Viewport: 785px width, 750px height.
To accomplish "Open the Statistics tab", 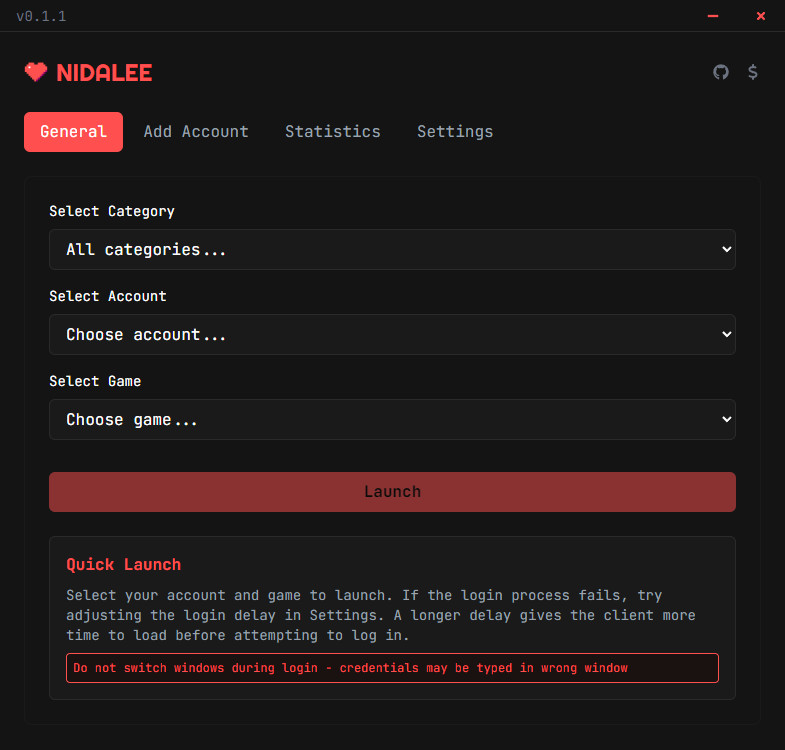I will [x=332, y=132].
